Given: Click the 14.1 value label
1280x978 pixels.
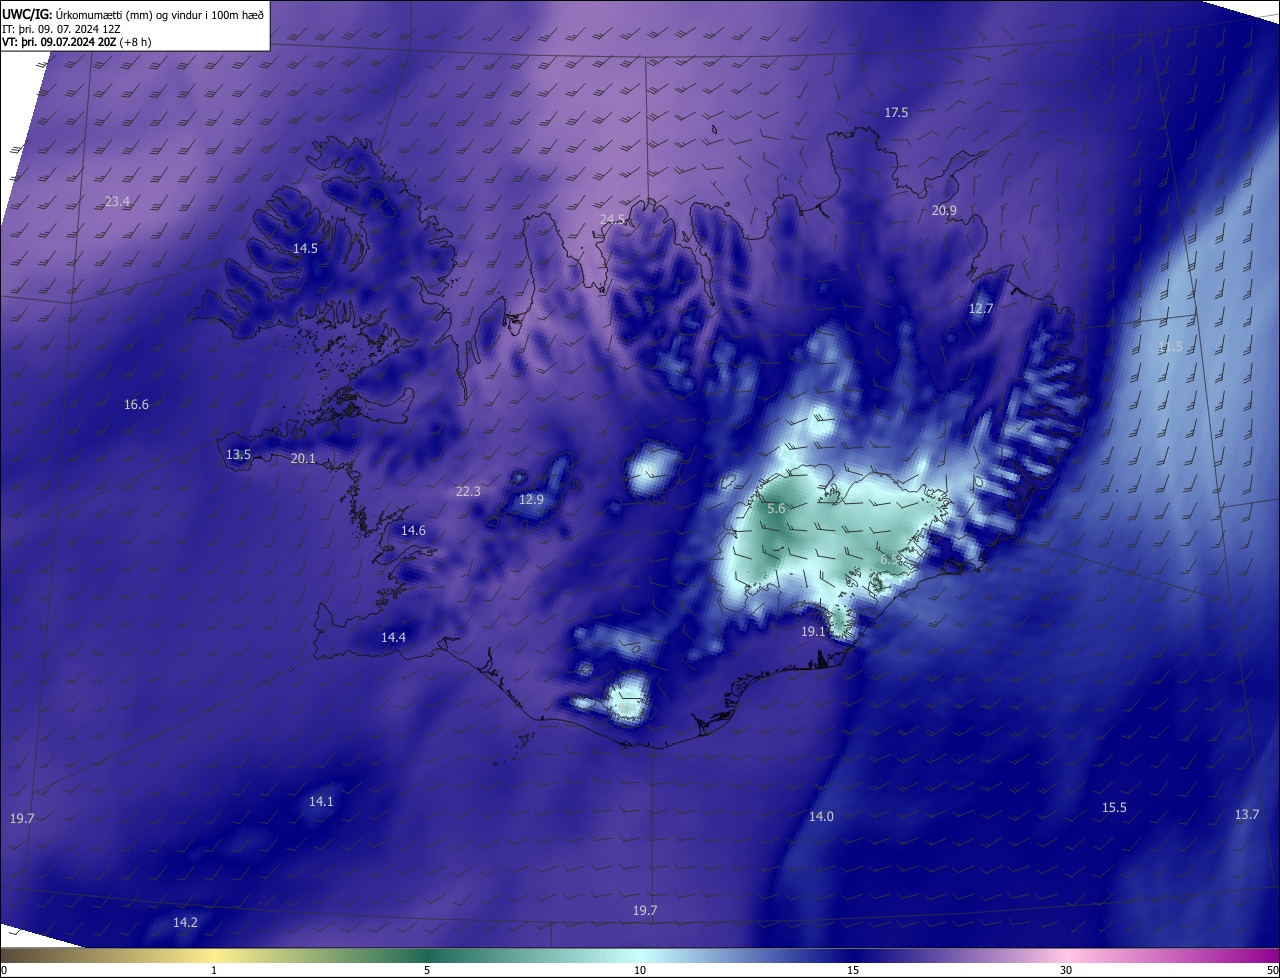Looking at the screenshot, I should 321,801.
